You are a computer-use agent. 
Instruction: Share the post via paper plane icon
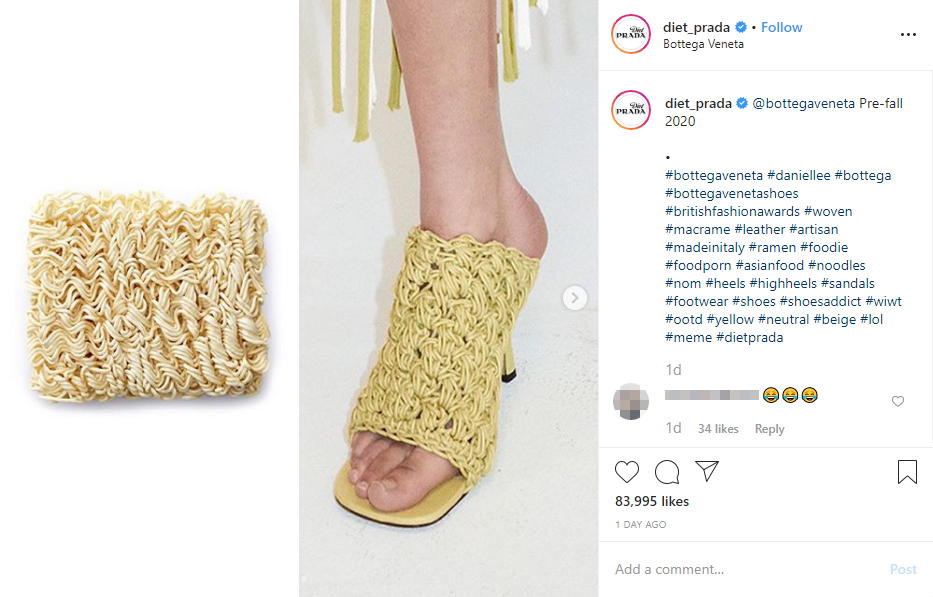(x=707, y=471)
